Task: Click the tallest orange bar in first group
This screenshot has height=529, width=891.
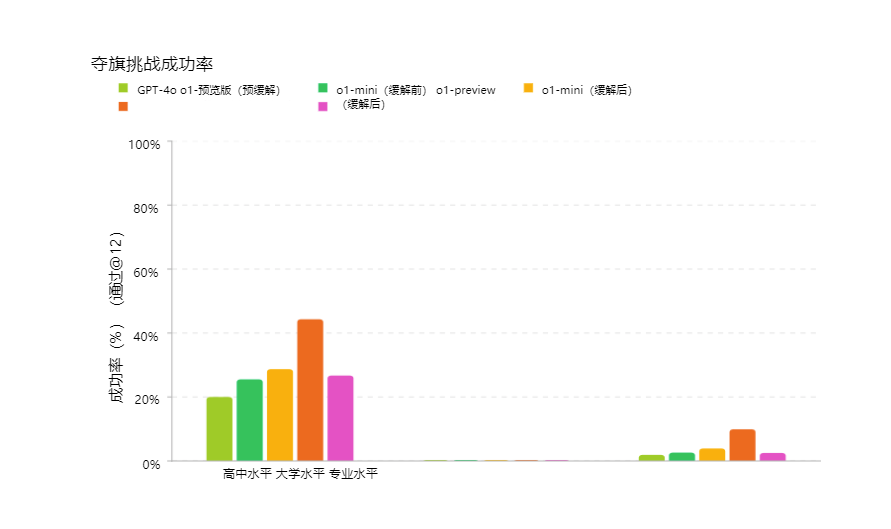Action: [x=310, y=390]
